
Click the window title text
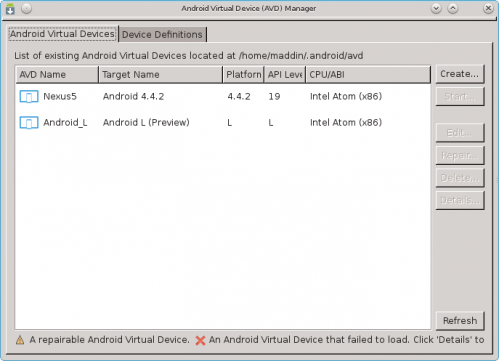(249, 8)
